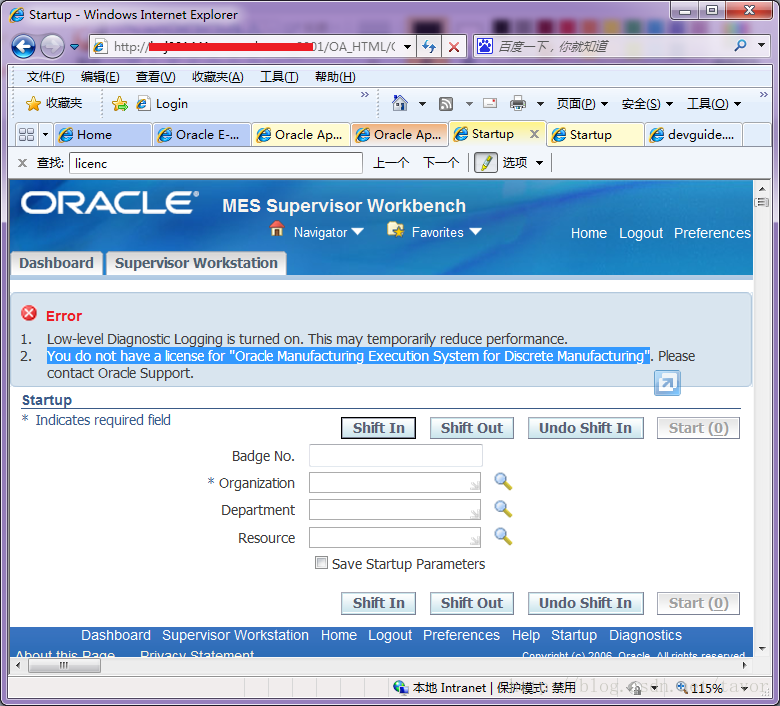Image resolution: width=780 pixels, height=706 pixels.
Task: Click the zoom level magnifier icon
Action: point(682,688)
